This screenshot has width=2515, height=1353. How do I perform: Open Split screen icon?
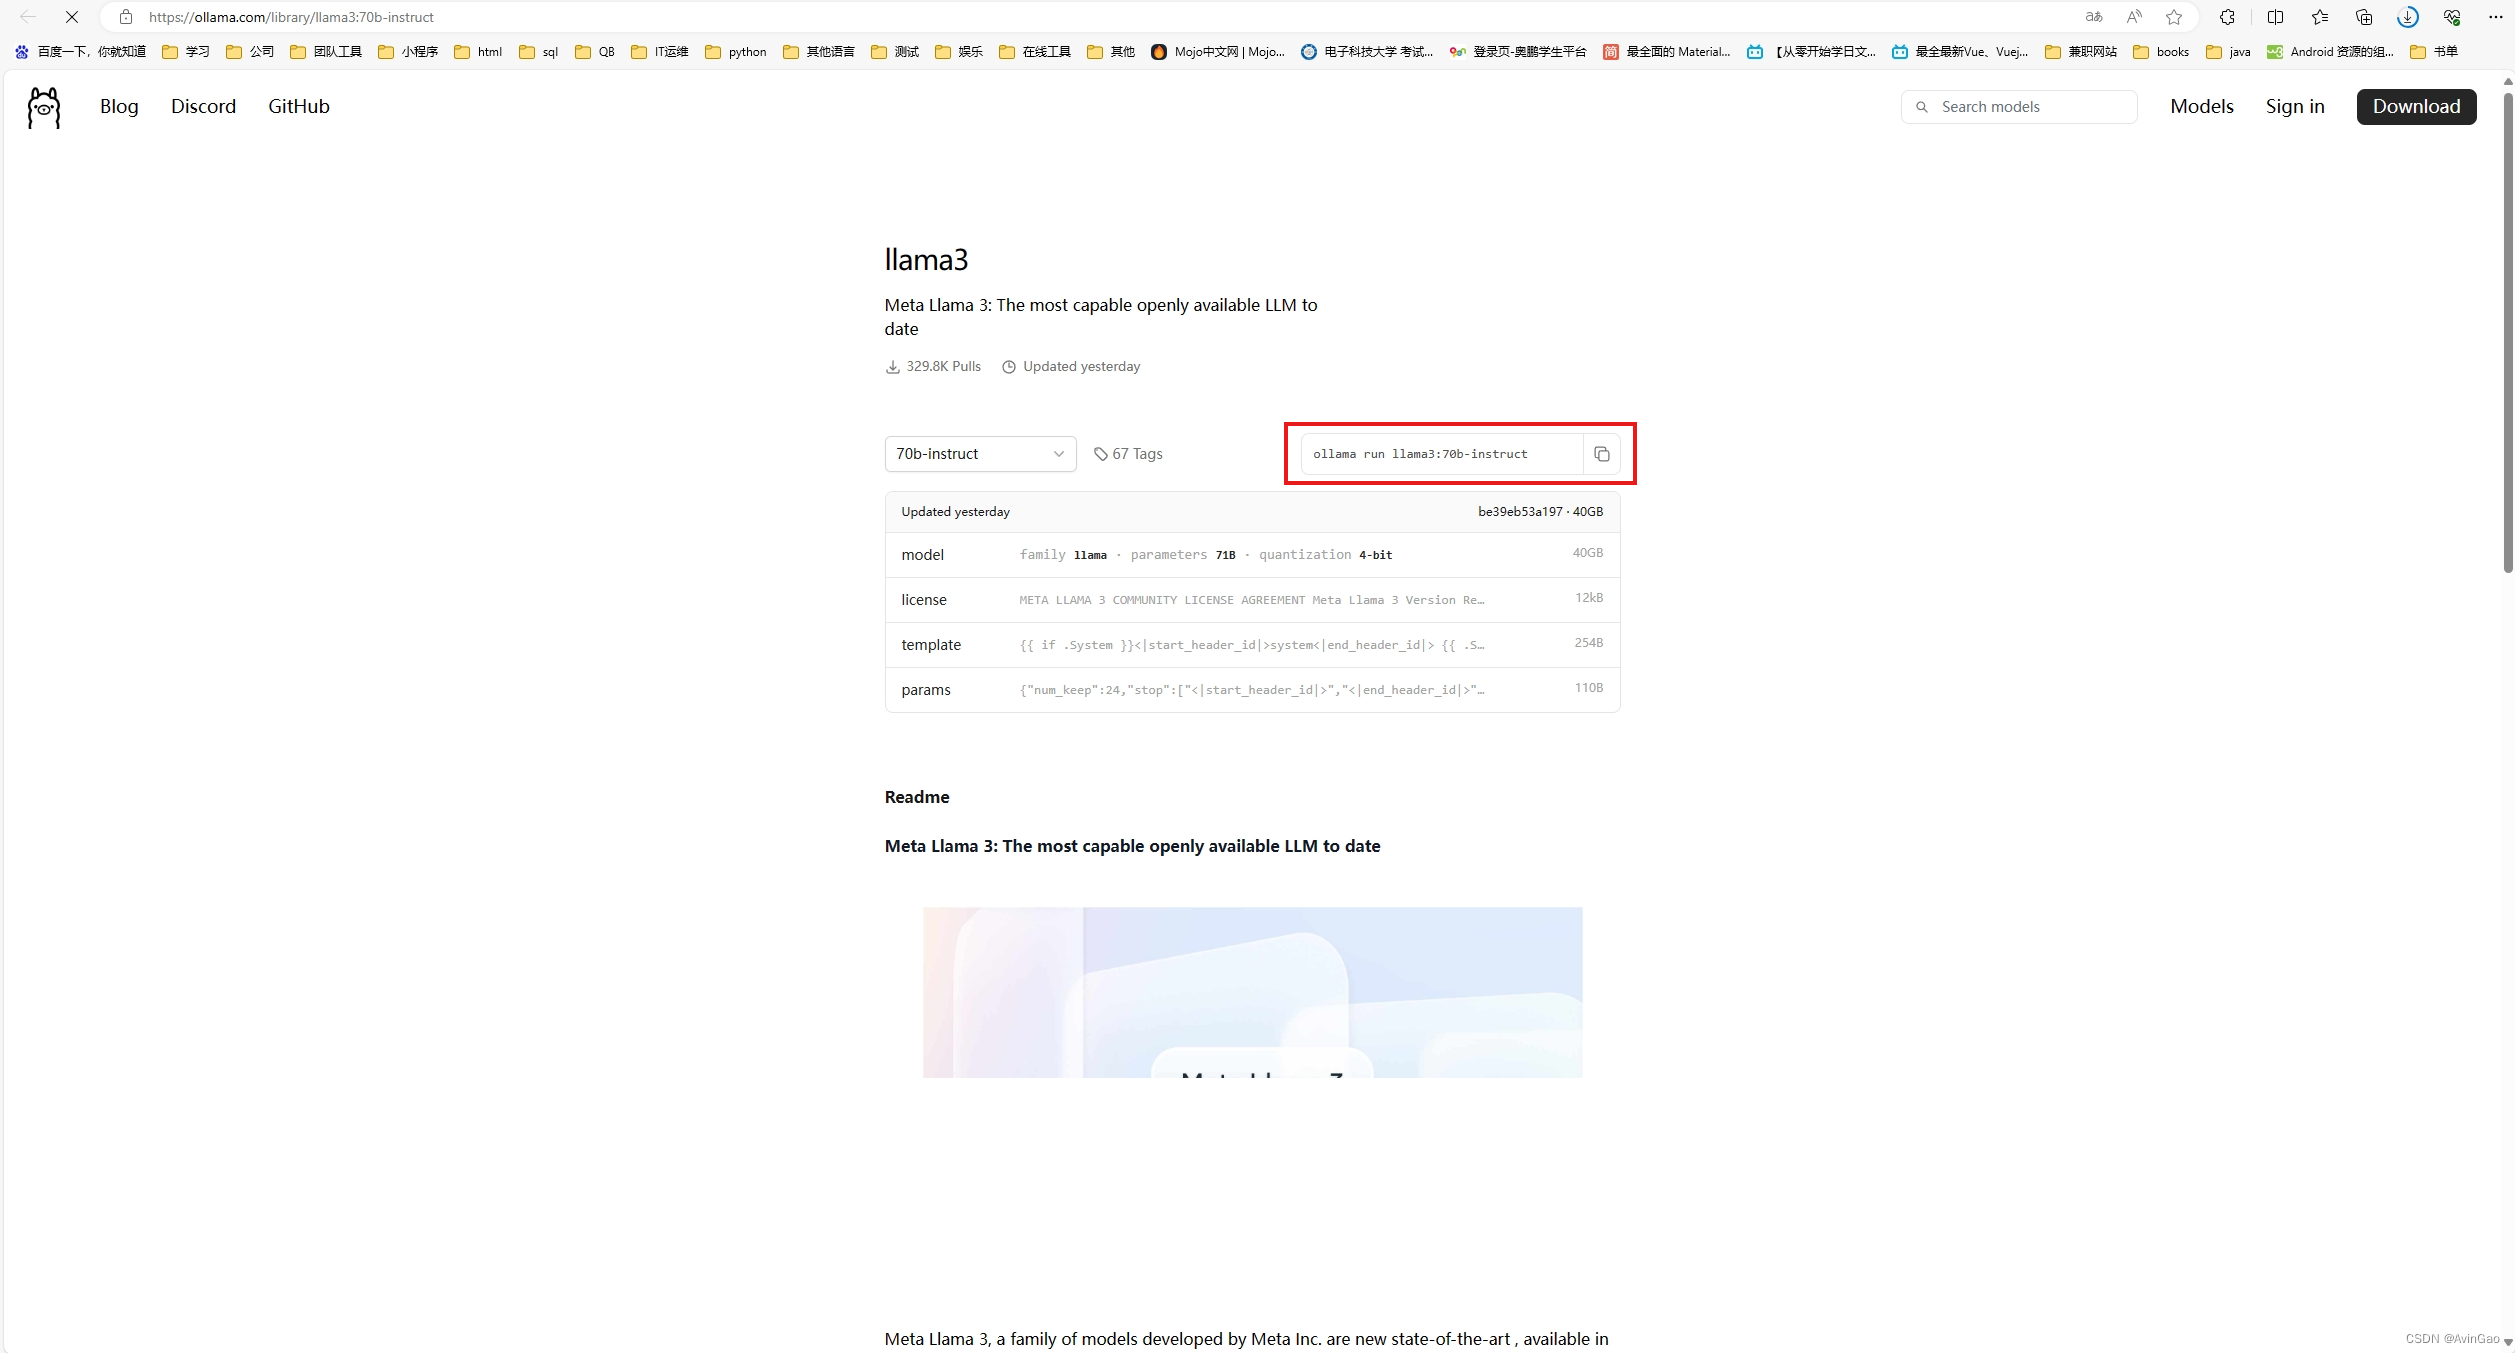(x=2276, y=17)
